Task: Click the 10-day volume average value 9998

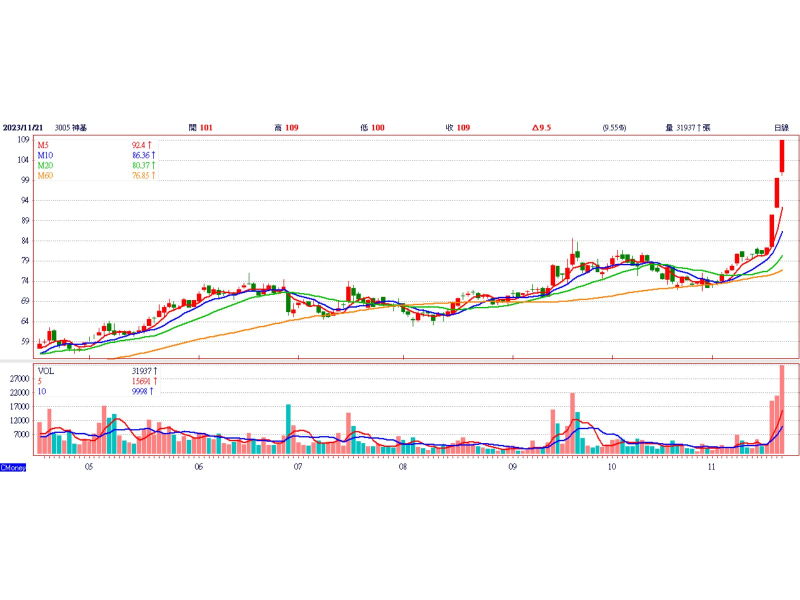Action: [x=143, y=391]
